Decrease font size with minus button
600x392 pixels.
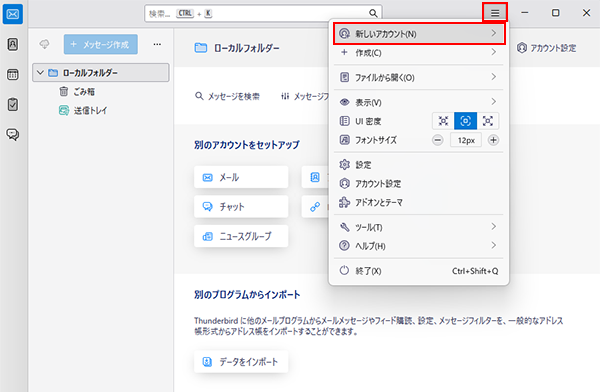click(437, 140)
